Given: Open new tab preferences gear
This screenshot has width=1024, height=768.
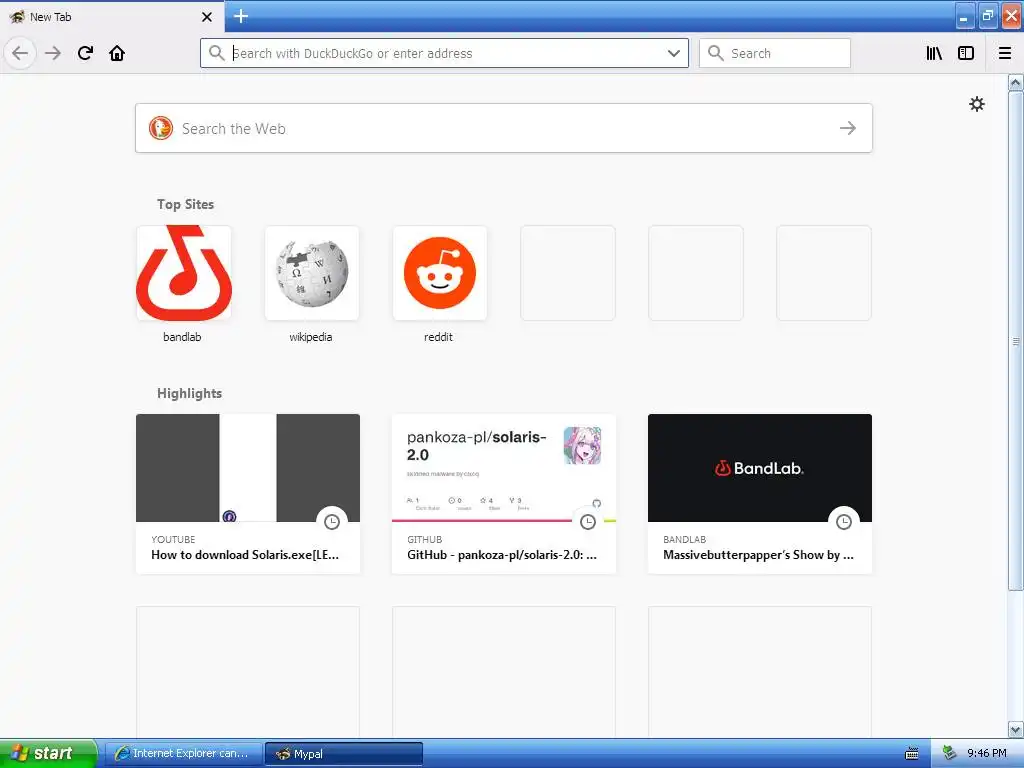Looking at the screenshot, I should (x=976, y=104).
